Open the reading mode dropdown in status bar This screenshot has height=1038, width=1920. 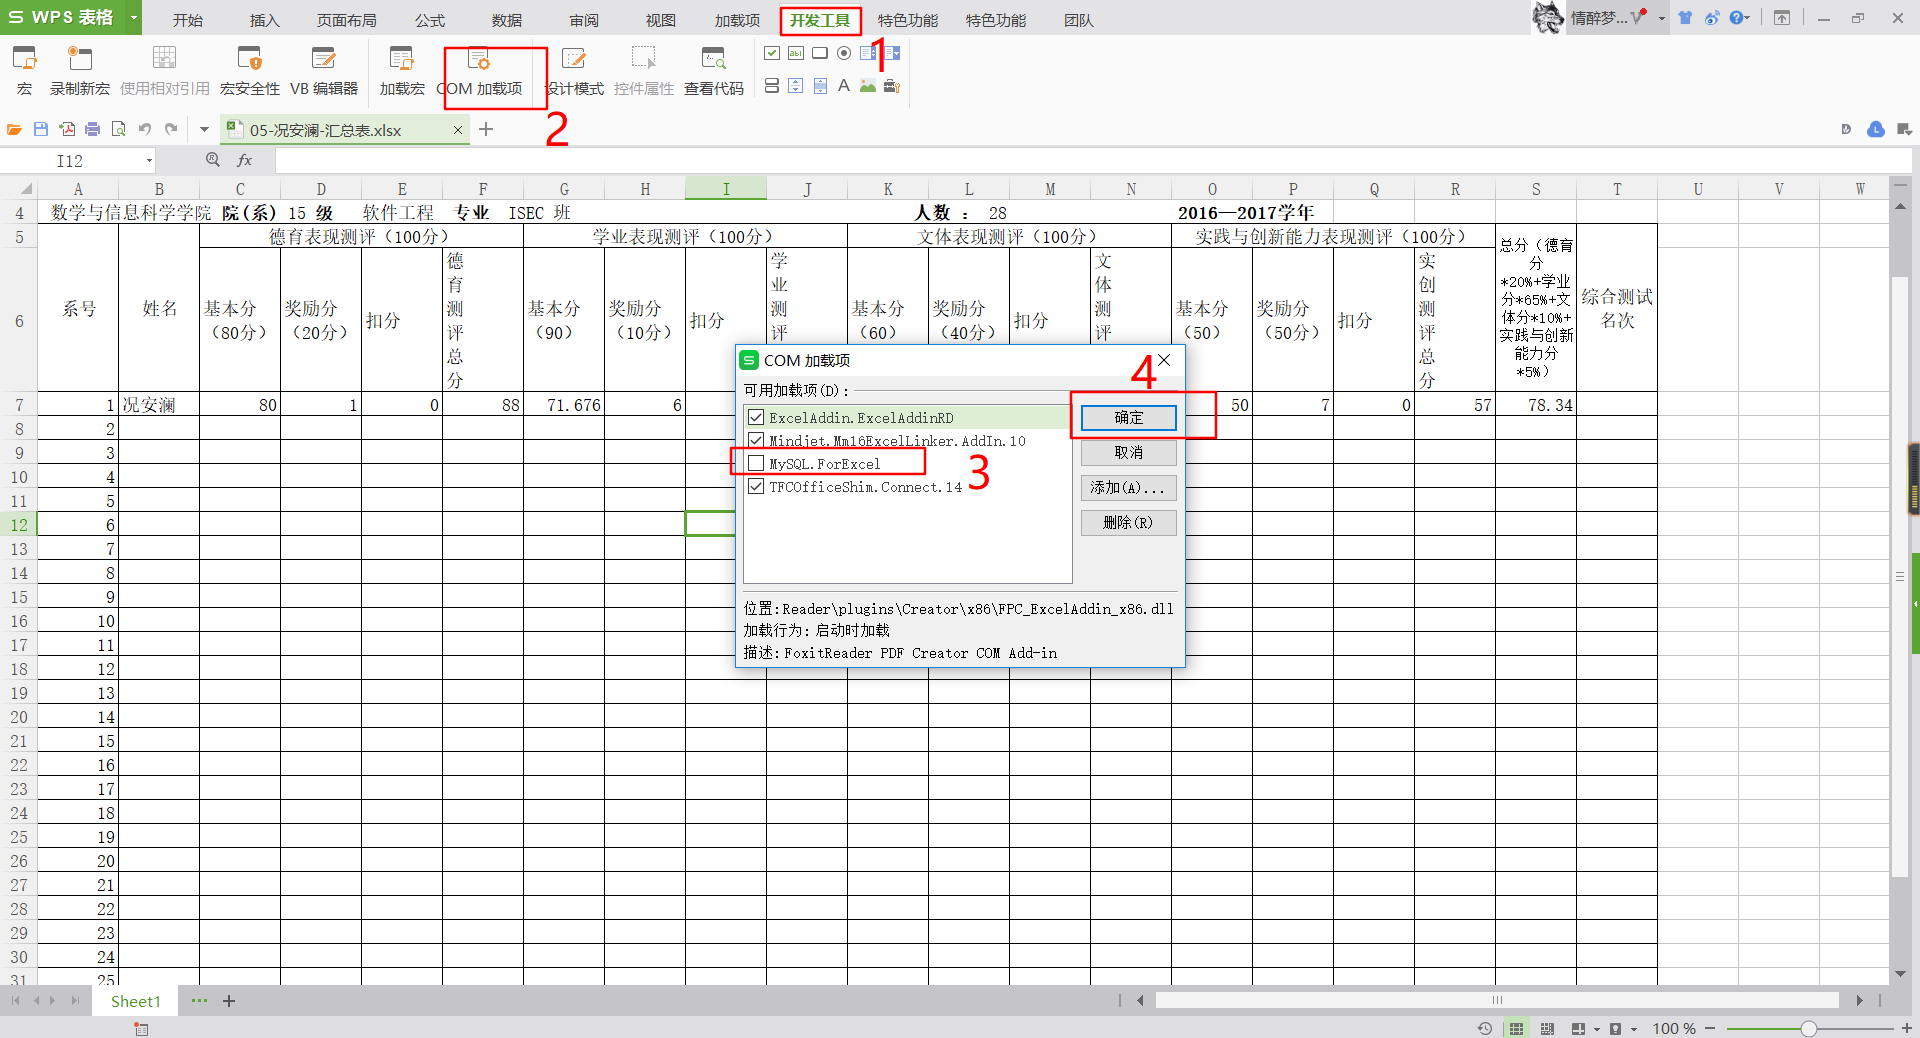point(1597,1029)
